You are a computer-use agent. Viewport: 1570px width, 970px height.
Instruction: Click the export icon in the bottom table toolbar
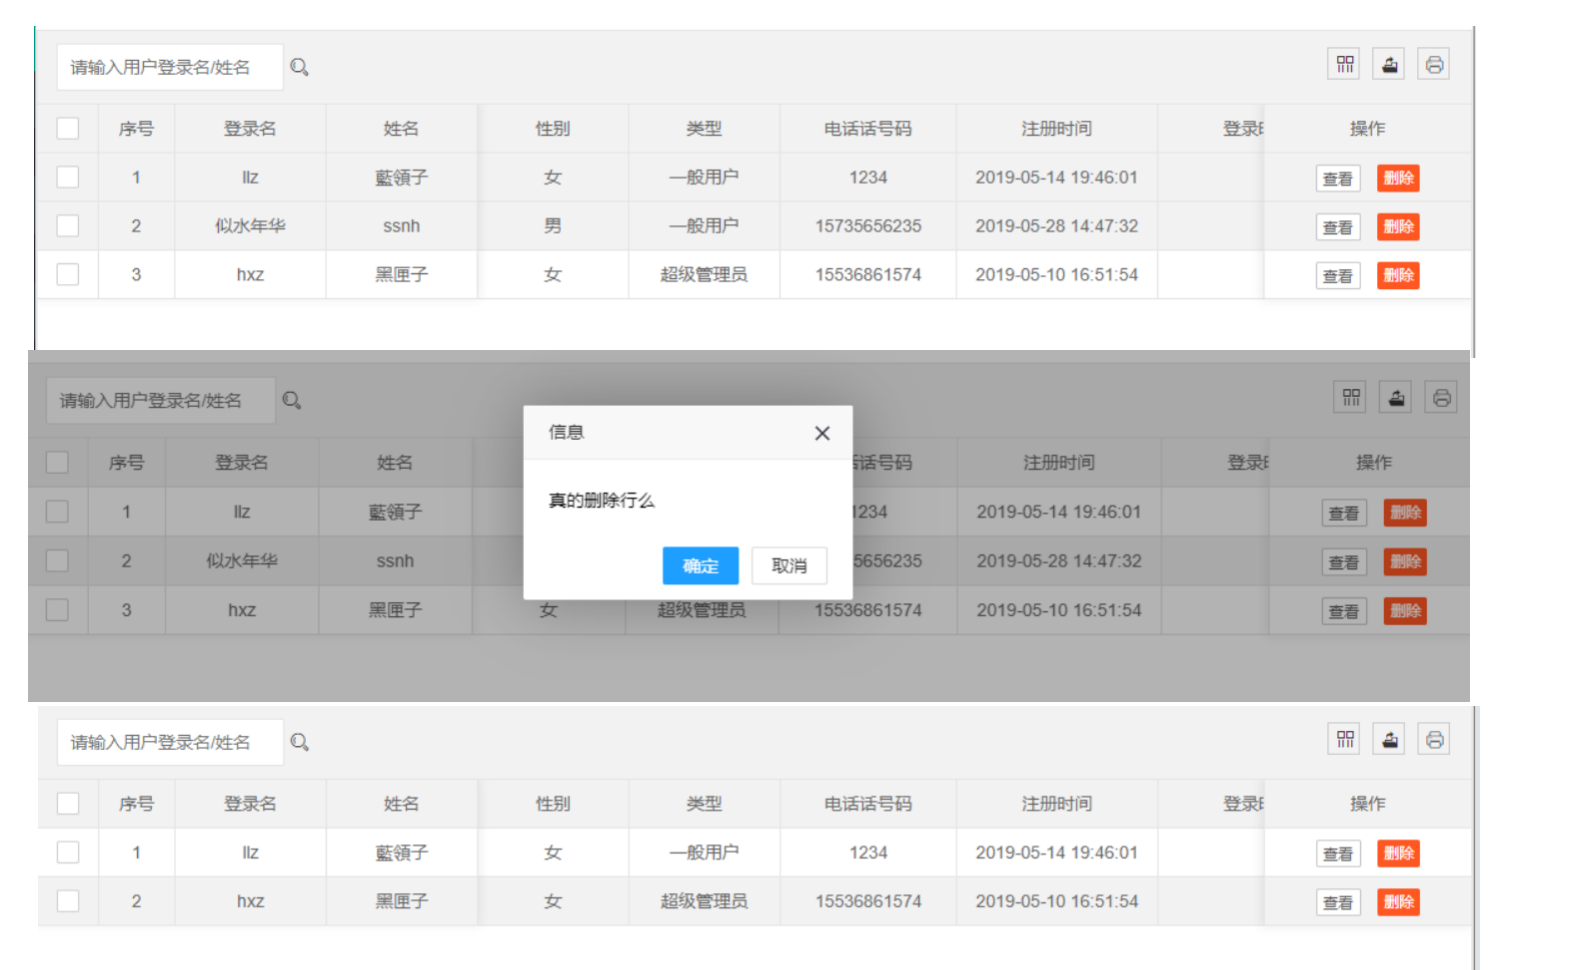[1389, 739]
